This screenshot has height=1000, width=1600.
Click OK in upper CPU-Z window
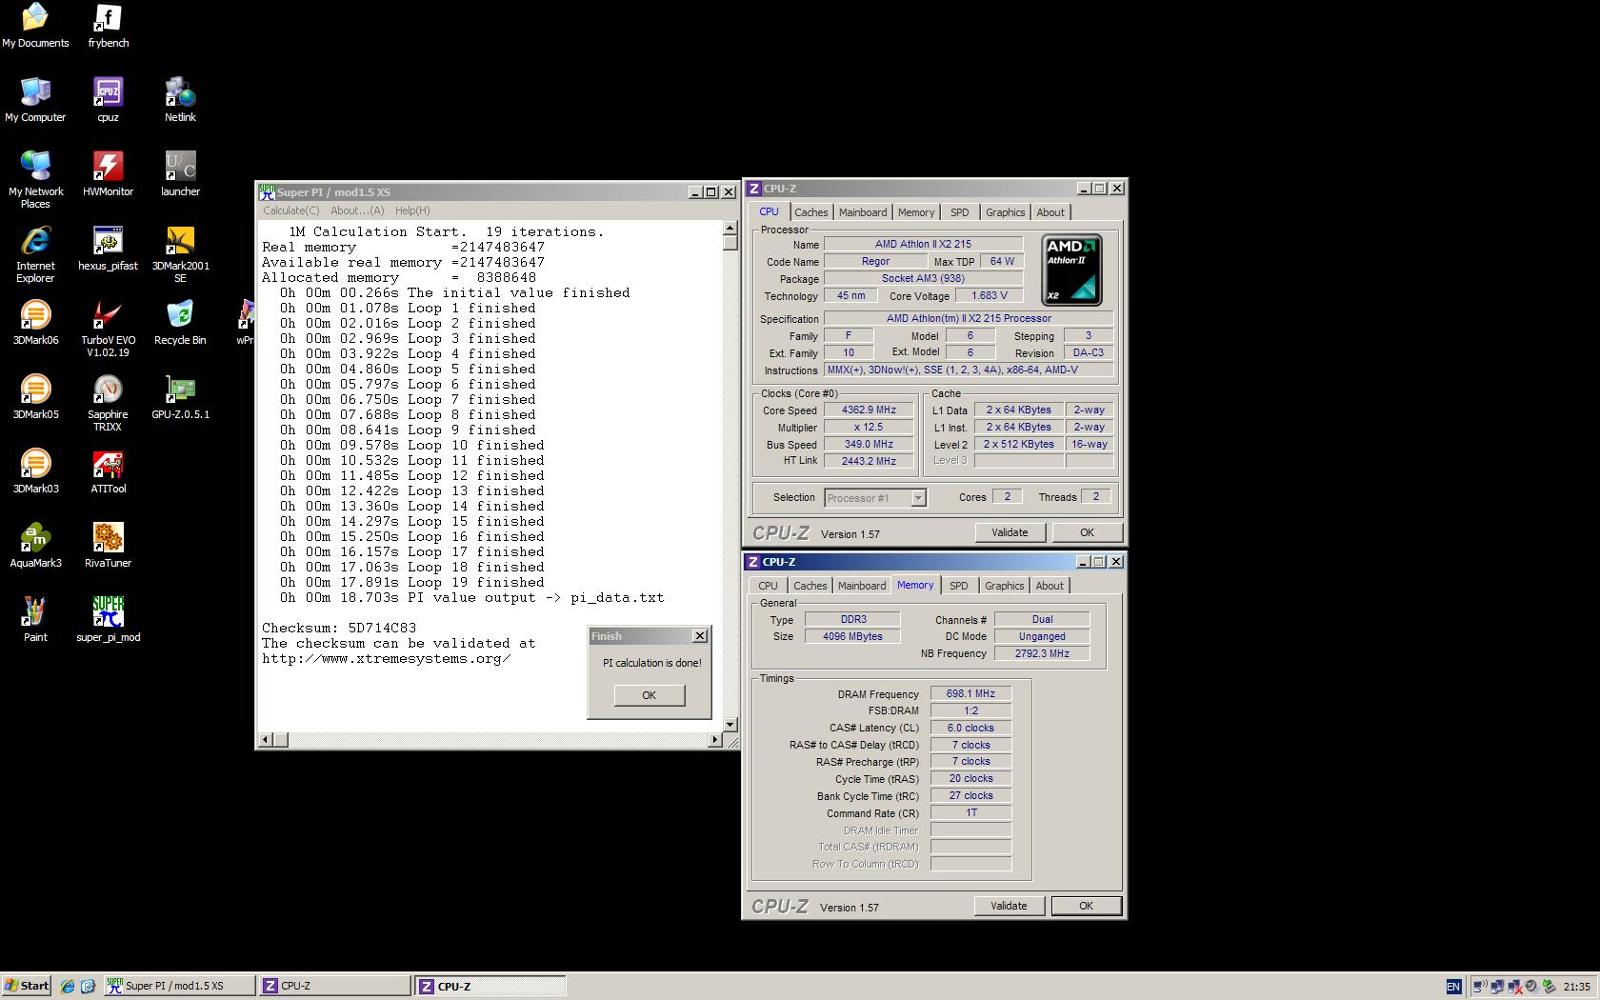[1087, 532]
